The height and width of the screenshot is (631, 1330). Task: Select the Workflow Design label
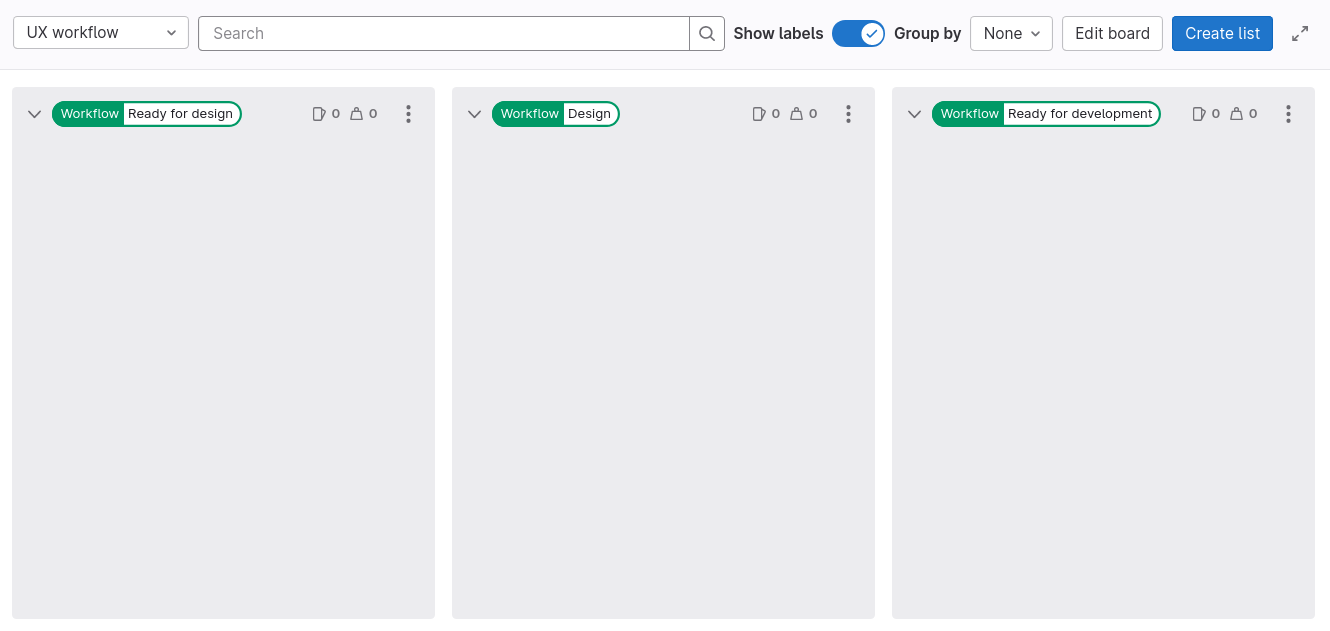tap(556, 113)
